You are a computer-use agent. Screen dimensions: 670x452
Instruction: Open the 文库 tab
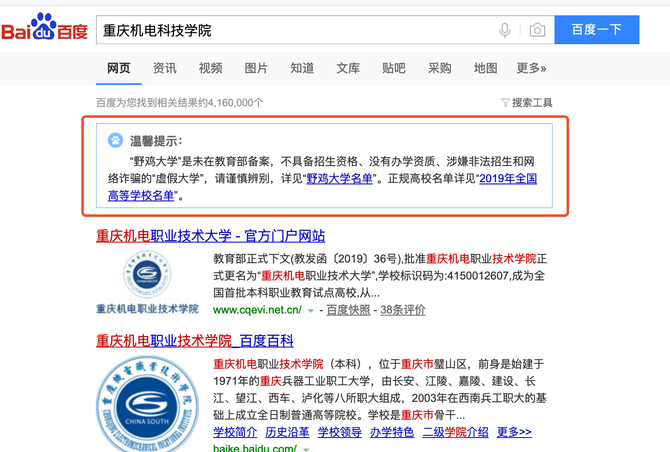(348, 68)
